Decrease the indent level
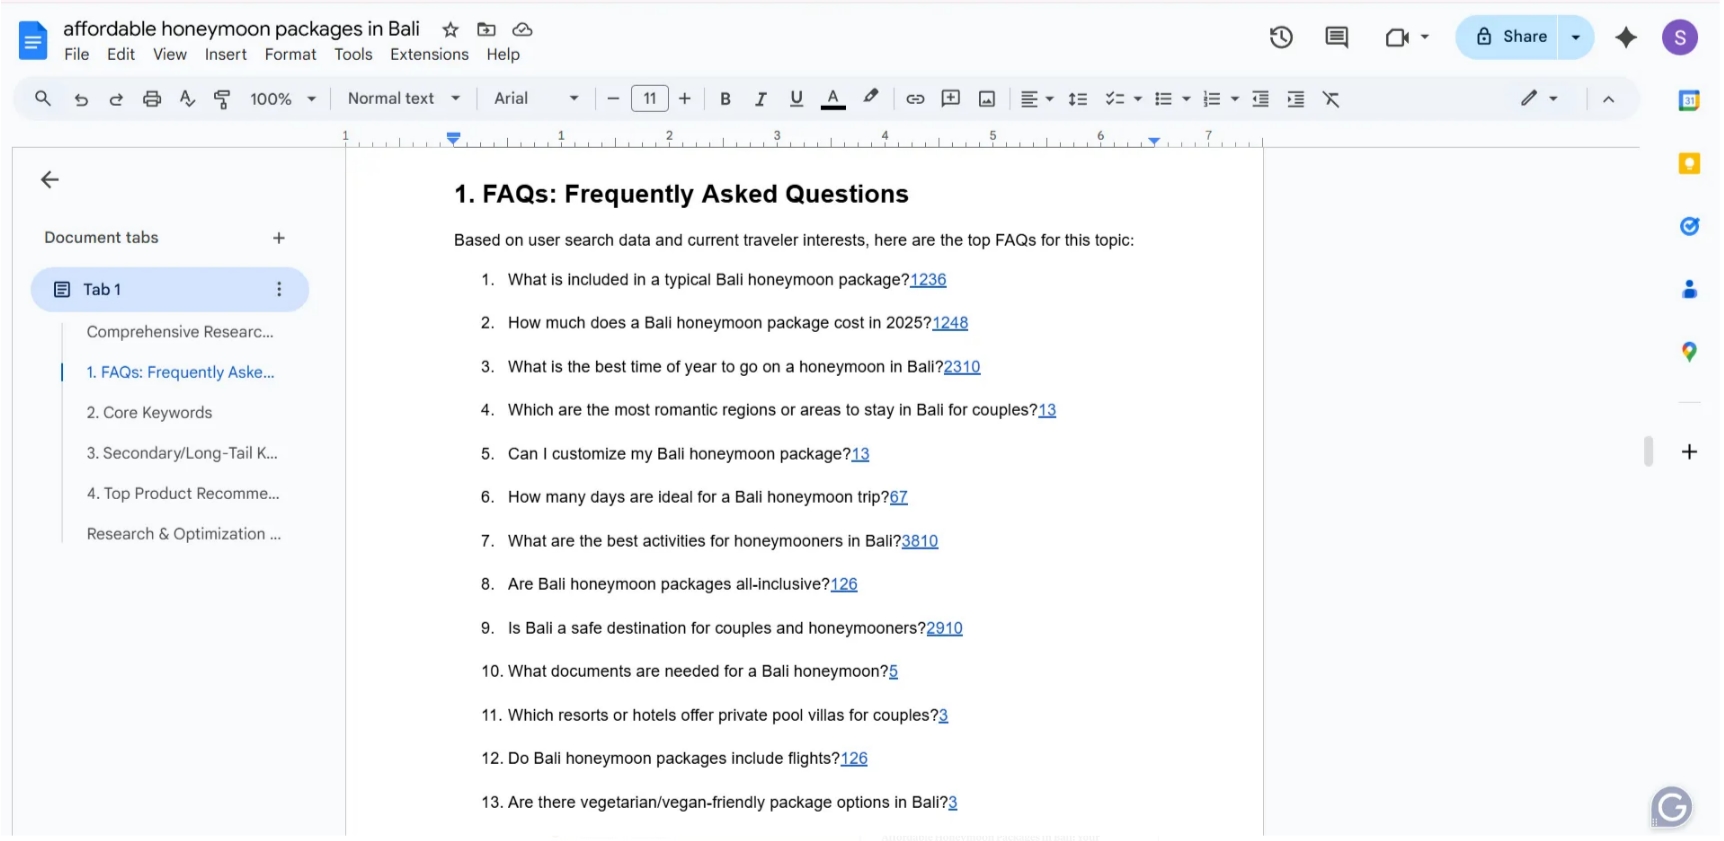1724x841 pixels. coord(1260,98)
